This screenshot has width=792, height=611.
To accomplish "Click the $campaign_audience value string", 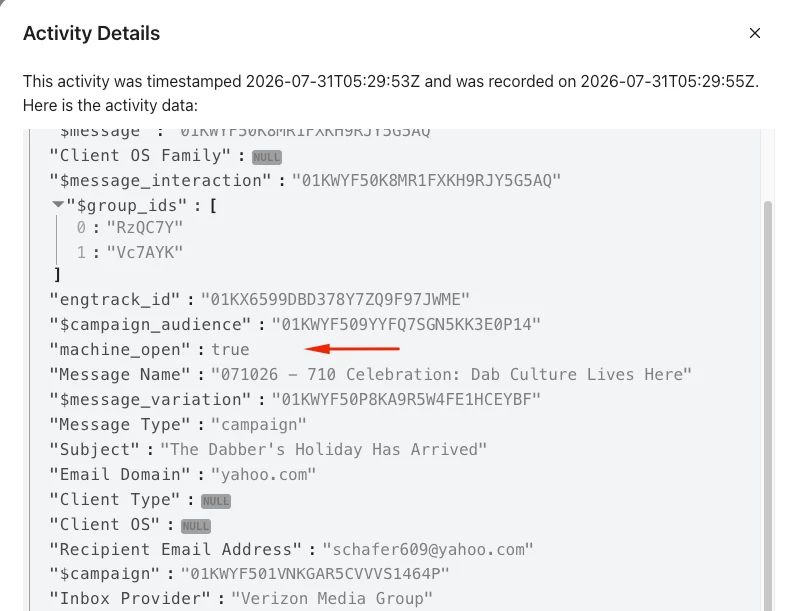I will click(x=406, y=324).
